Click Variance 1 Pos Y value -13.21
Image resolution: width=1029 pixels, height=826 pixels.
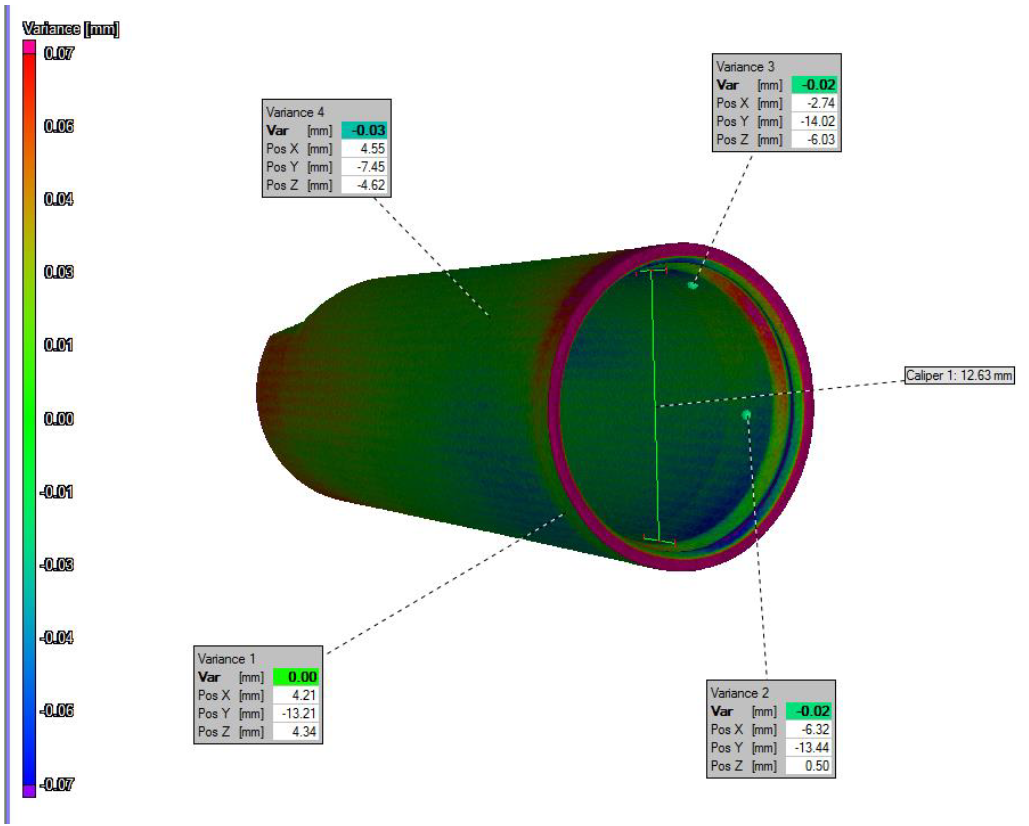point(295,713)
